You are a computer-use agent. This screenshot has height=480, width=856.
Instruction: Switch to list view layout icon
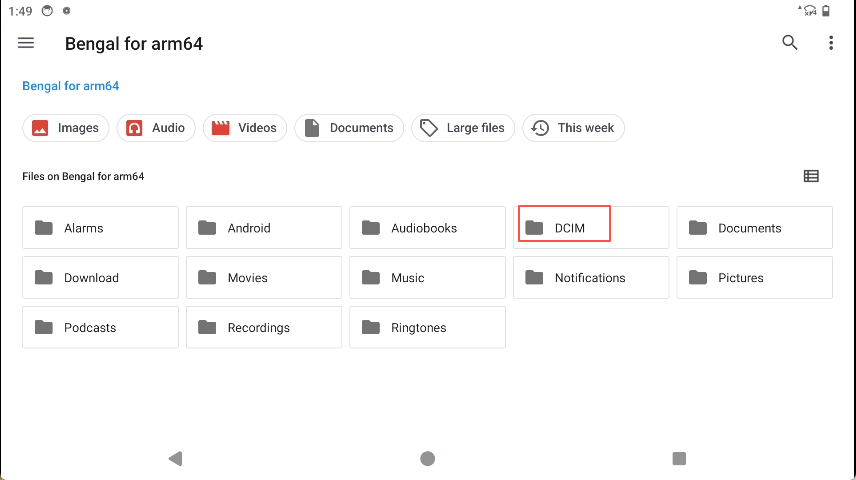tap(811, 176)
